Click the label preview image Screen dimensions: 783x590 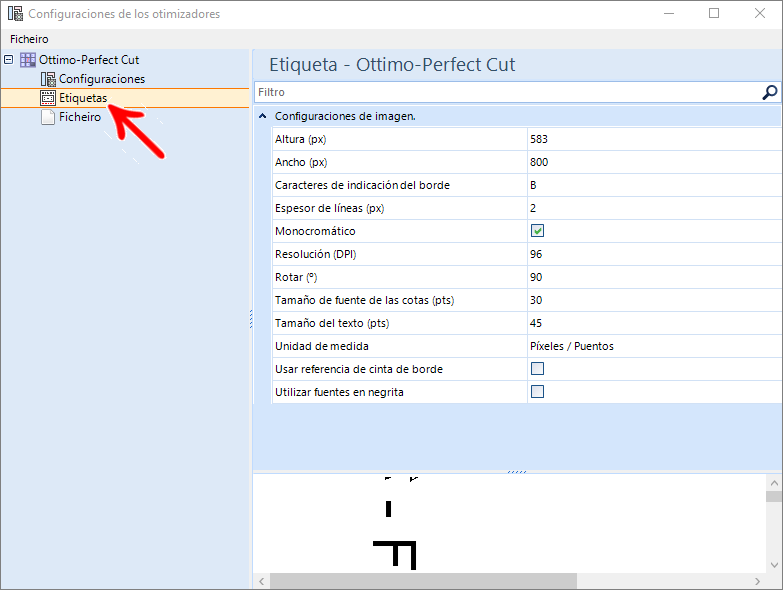pyautogui.click(x=509, y=523)
